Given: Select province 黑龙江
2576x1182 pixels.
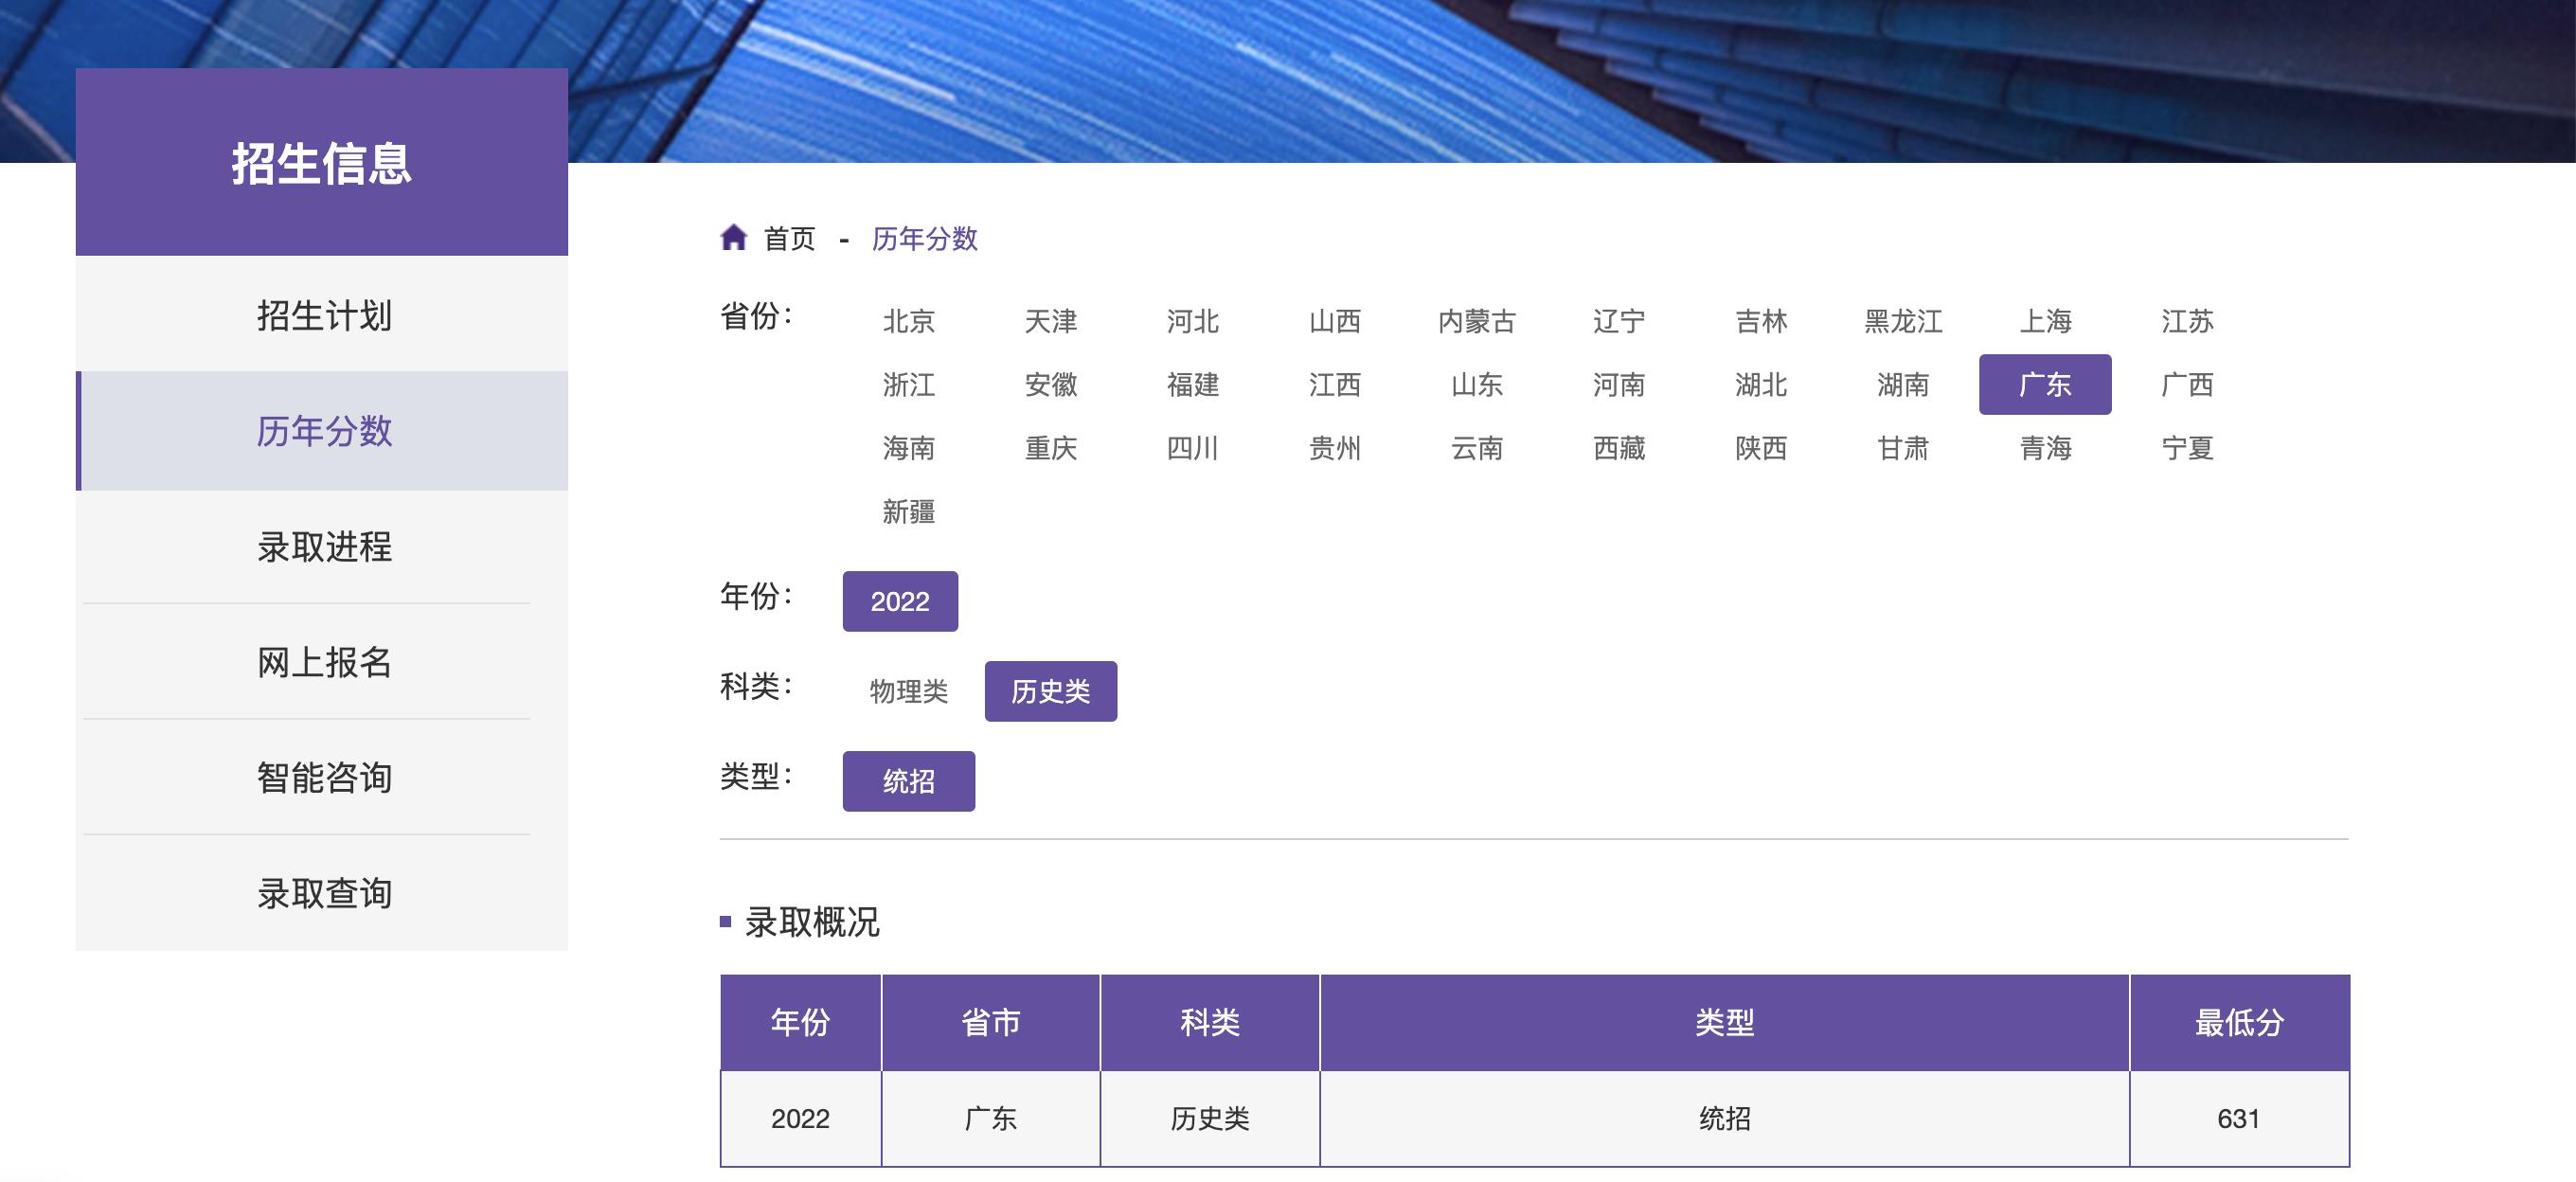Looking at the screenshot, I should [1903, 321].
